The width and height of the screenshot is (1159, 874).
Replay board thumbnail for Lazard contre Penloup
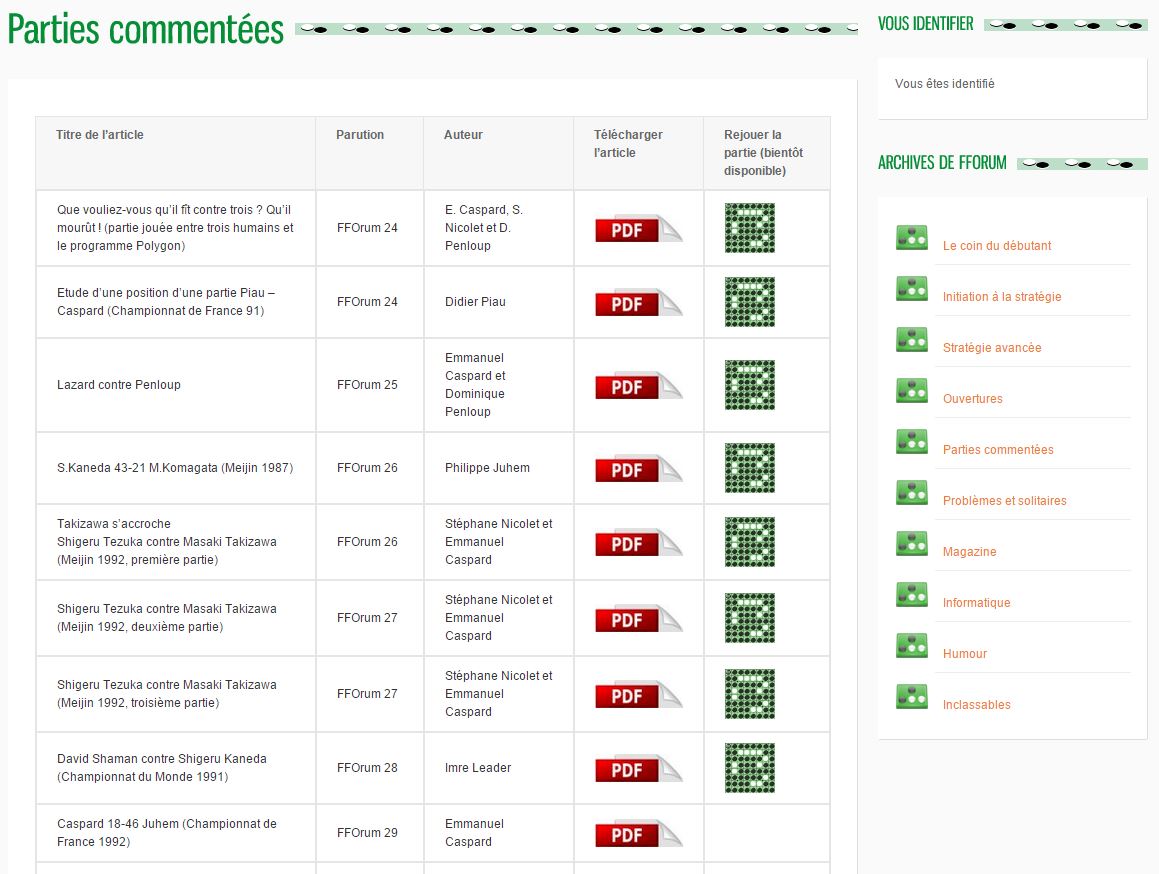pyautogui.click(x=749, y=385)
